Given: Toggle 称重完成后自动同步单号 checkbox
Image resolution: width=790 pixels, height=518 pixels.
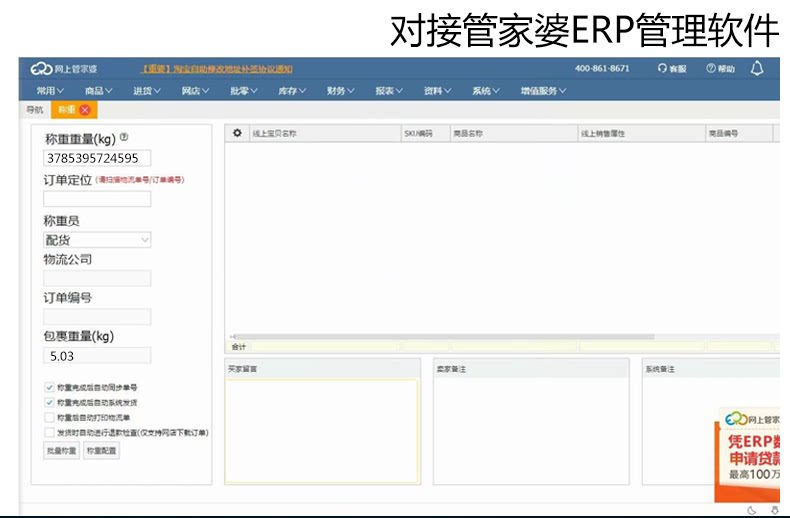Looking at the screenshot, I should (49, 387).
